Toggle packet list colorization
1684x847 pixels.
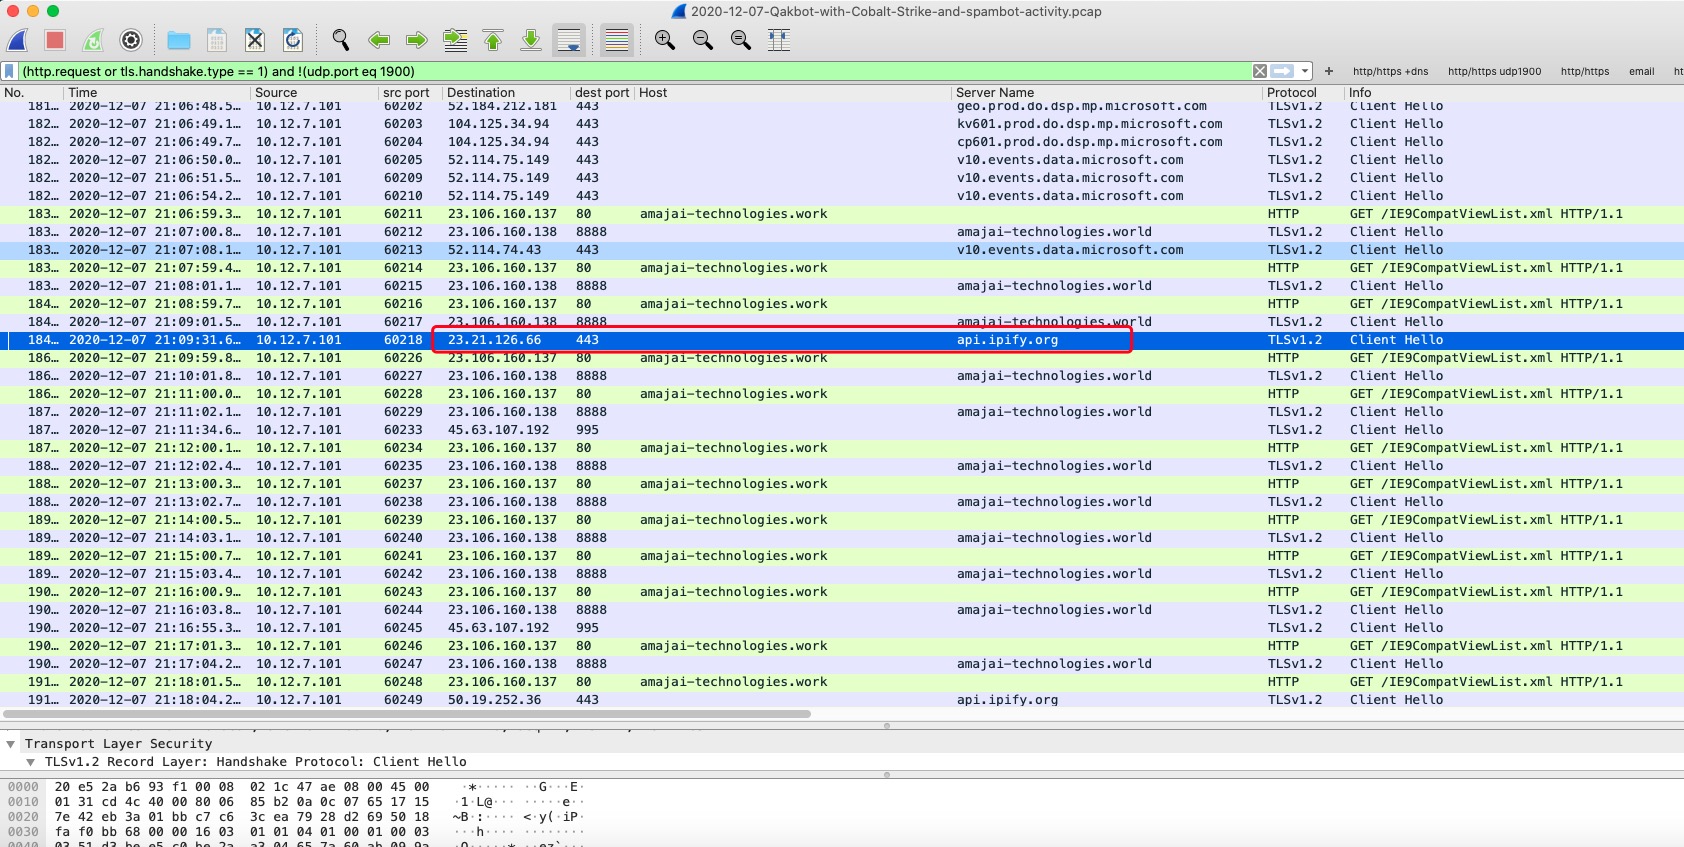tap(617, 40)
